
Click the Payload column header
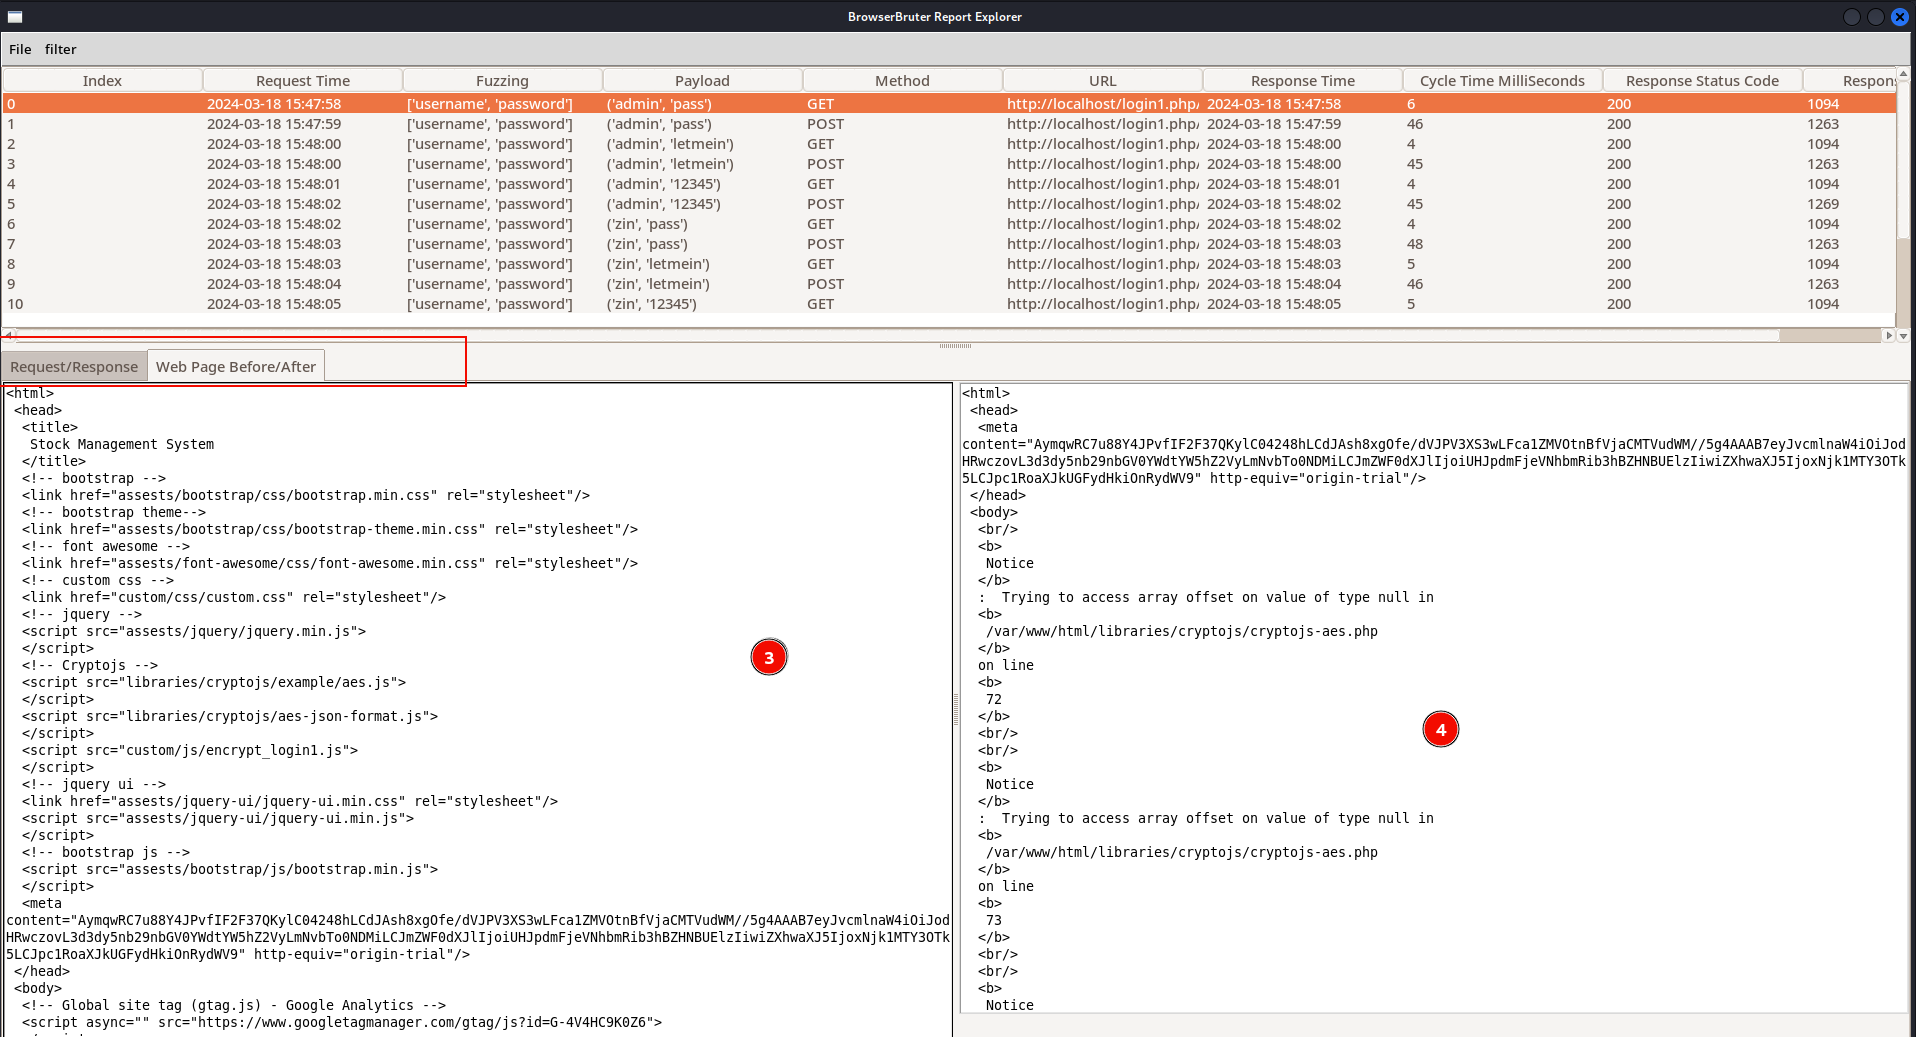702,81
